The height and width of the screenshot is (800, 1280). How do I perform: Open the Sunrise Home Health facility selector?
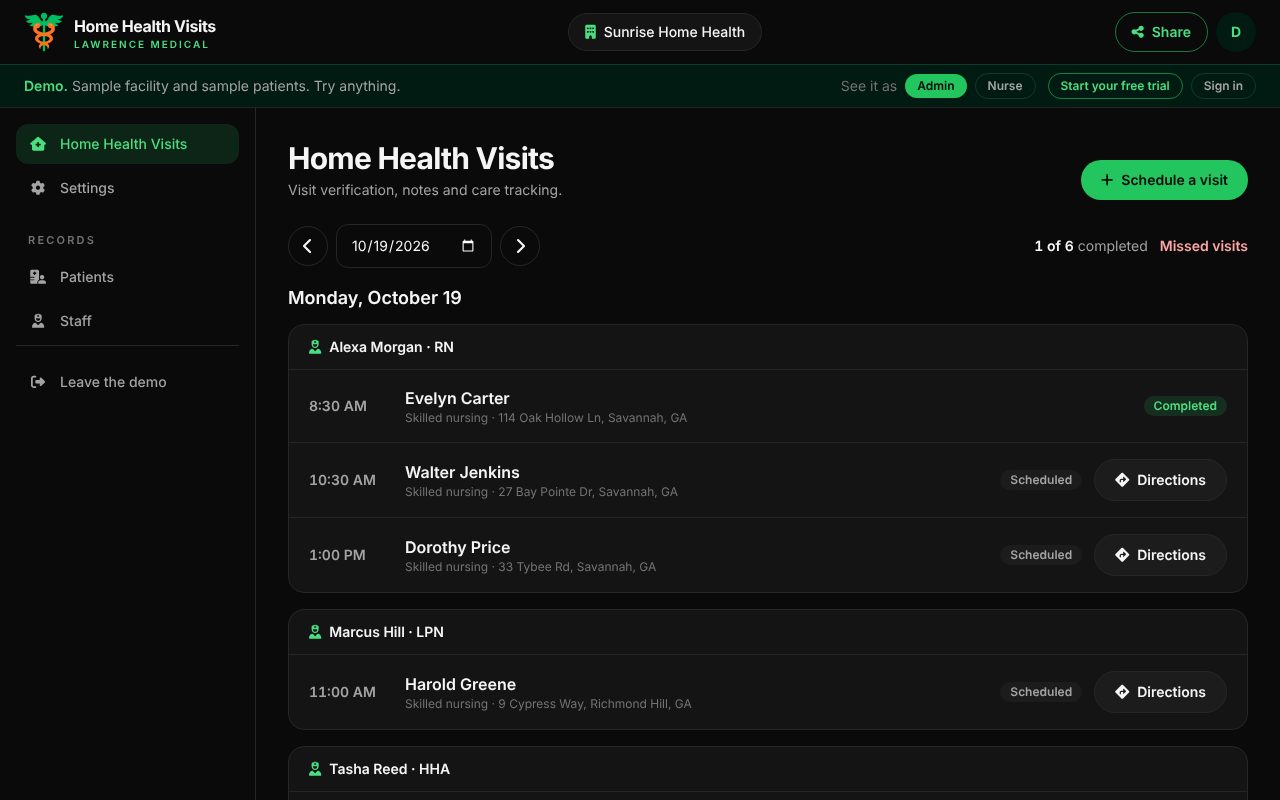point(665,32)
